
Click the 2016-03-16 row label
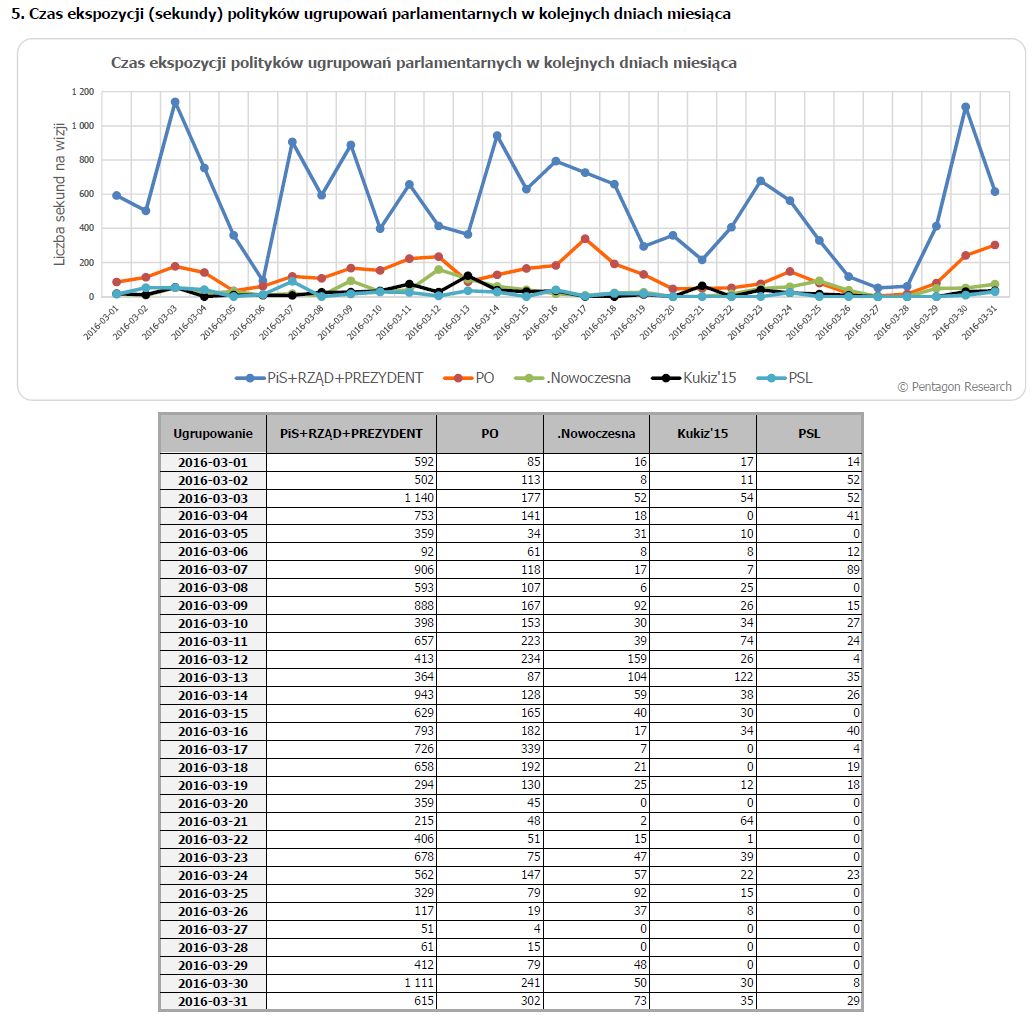point(213,731)
